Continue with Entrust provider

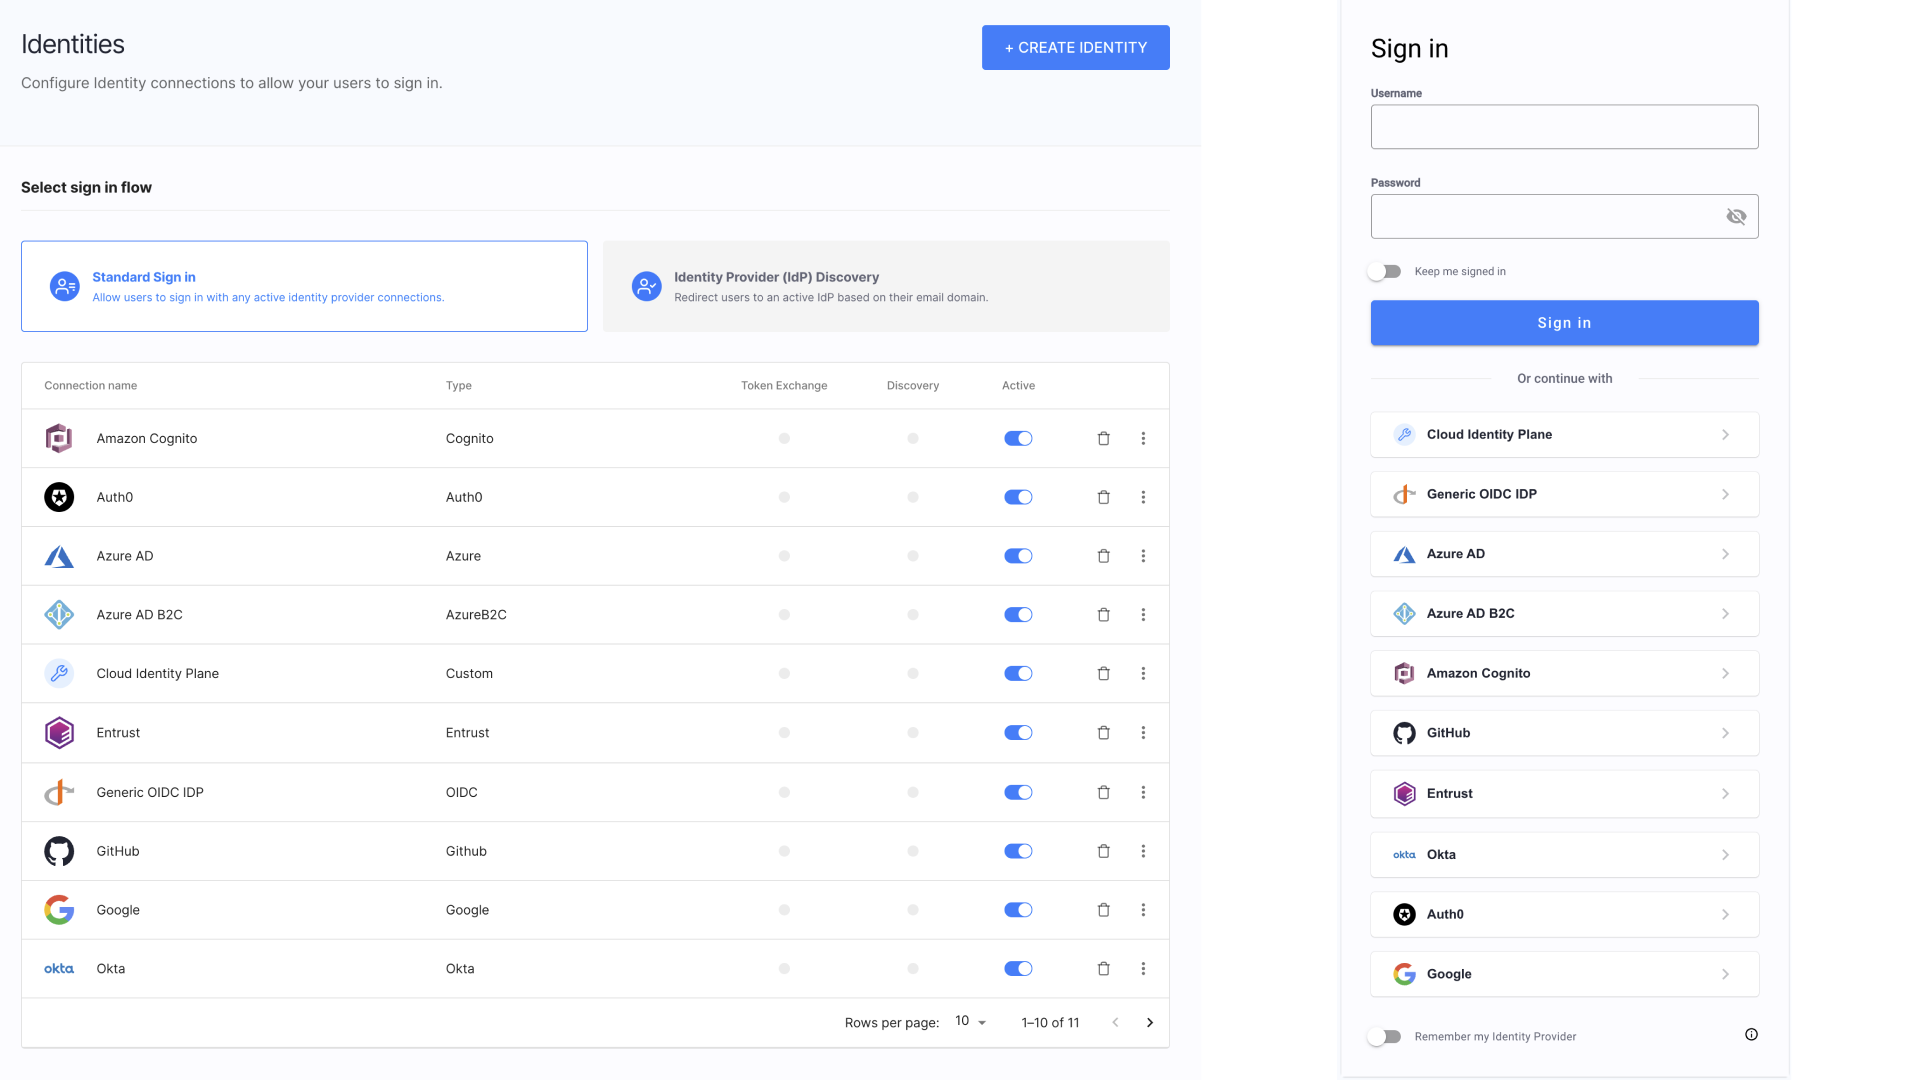click(1564, 794)
